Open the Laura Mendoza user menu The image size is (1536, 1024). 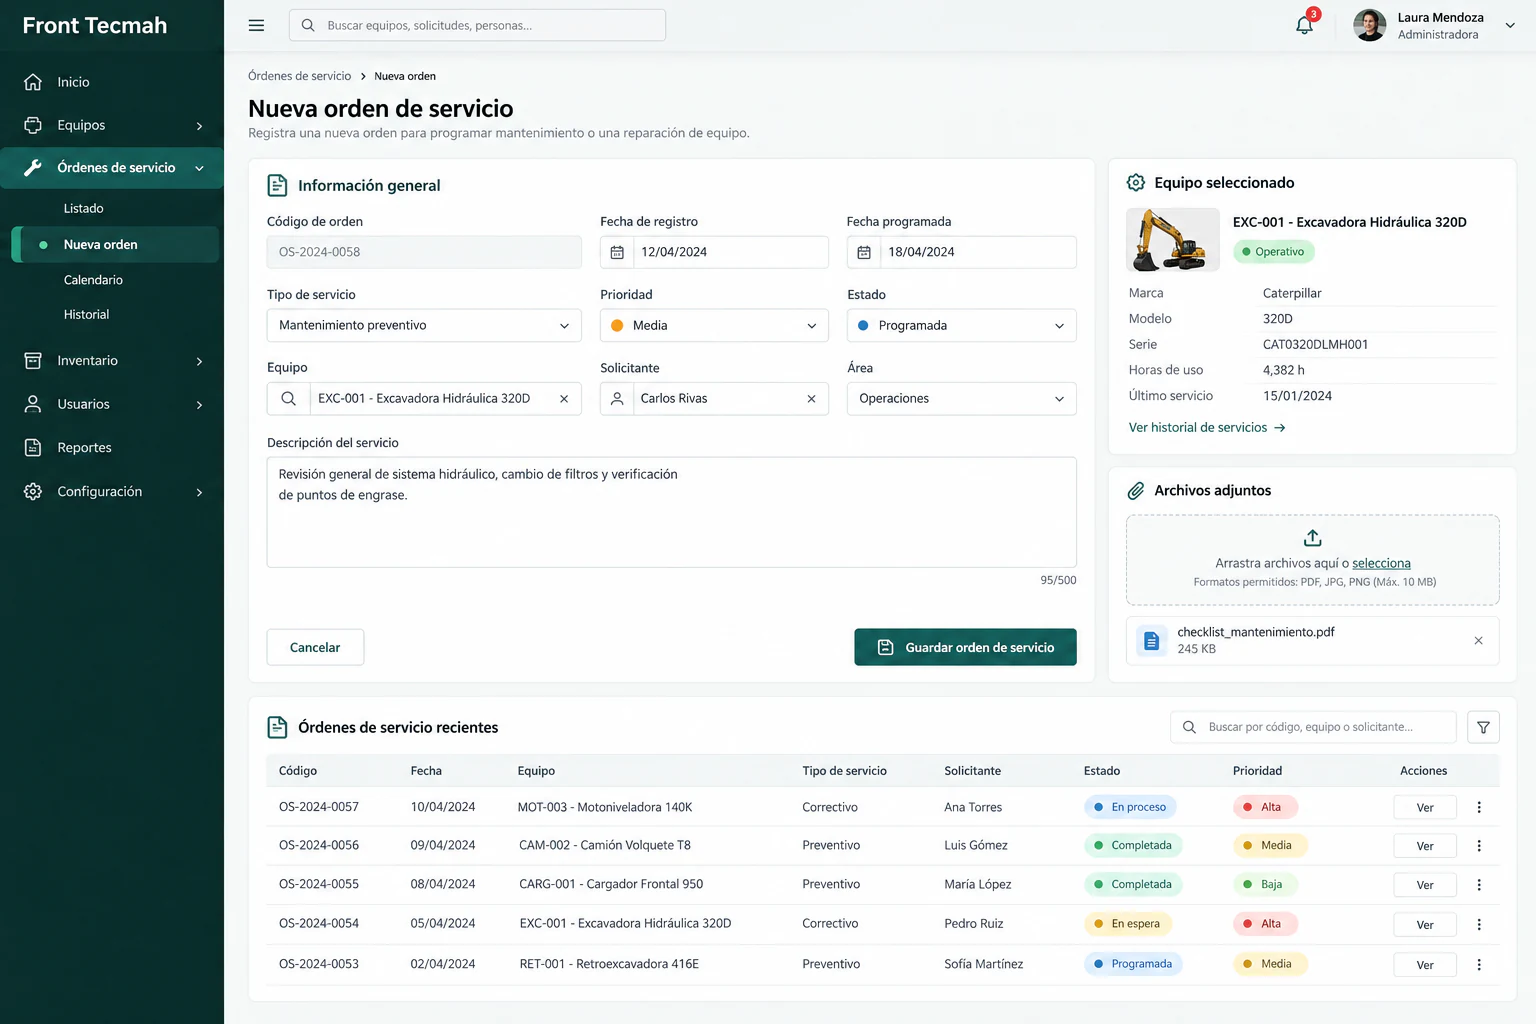click(1435, 25)
